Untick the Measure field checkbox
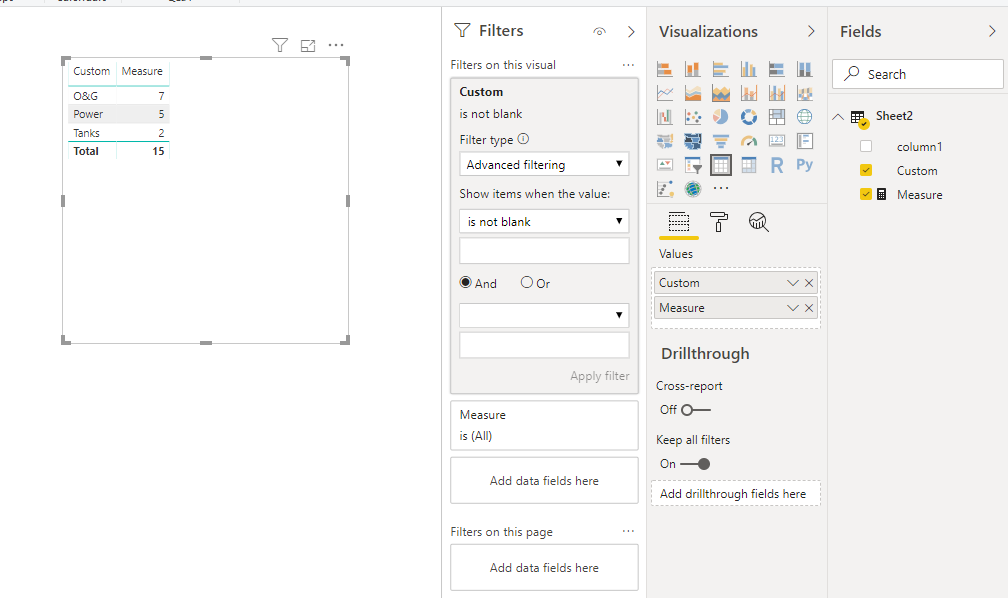This screenshot has height=598, width=1008. (866, 194)
